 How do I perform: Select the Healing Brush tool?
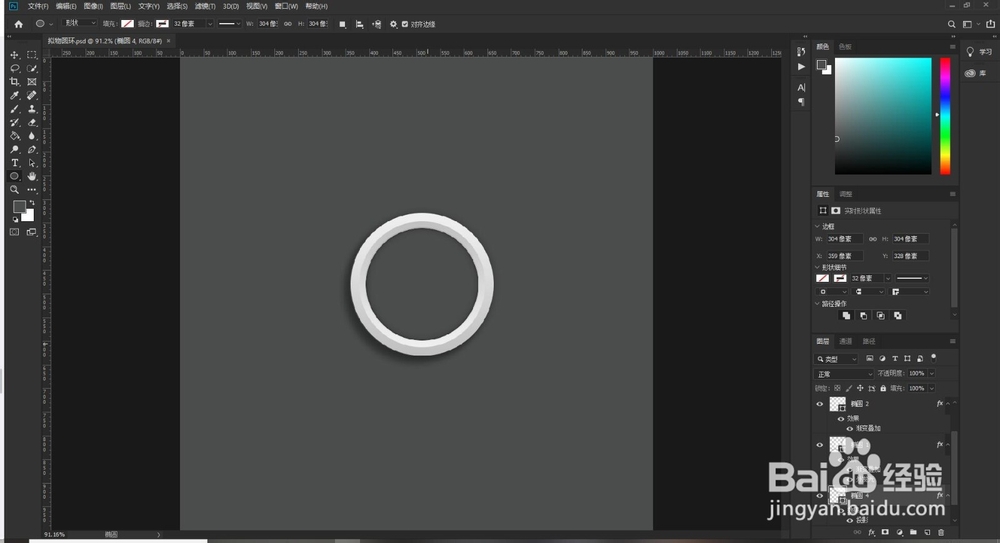coord(32,95)
